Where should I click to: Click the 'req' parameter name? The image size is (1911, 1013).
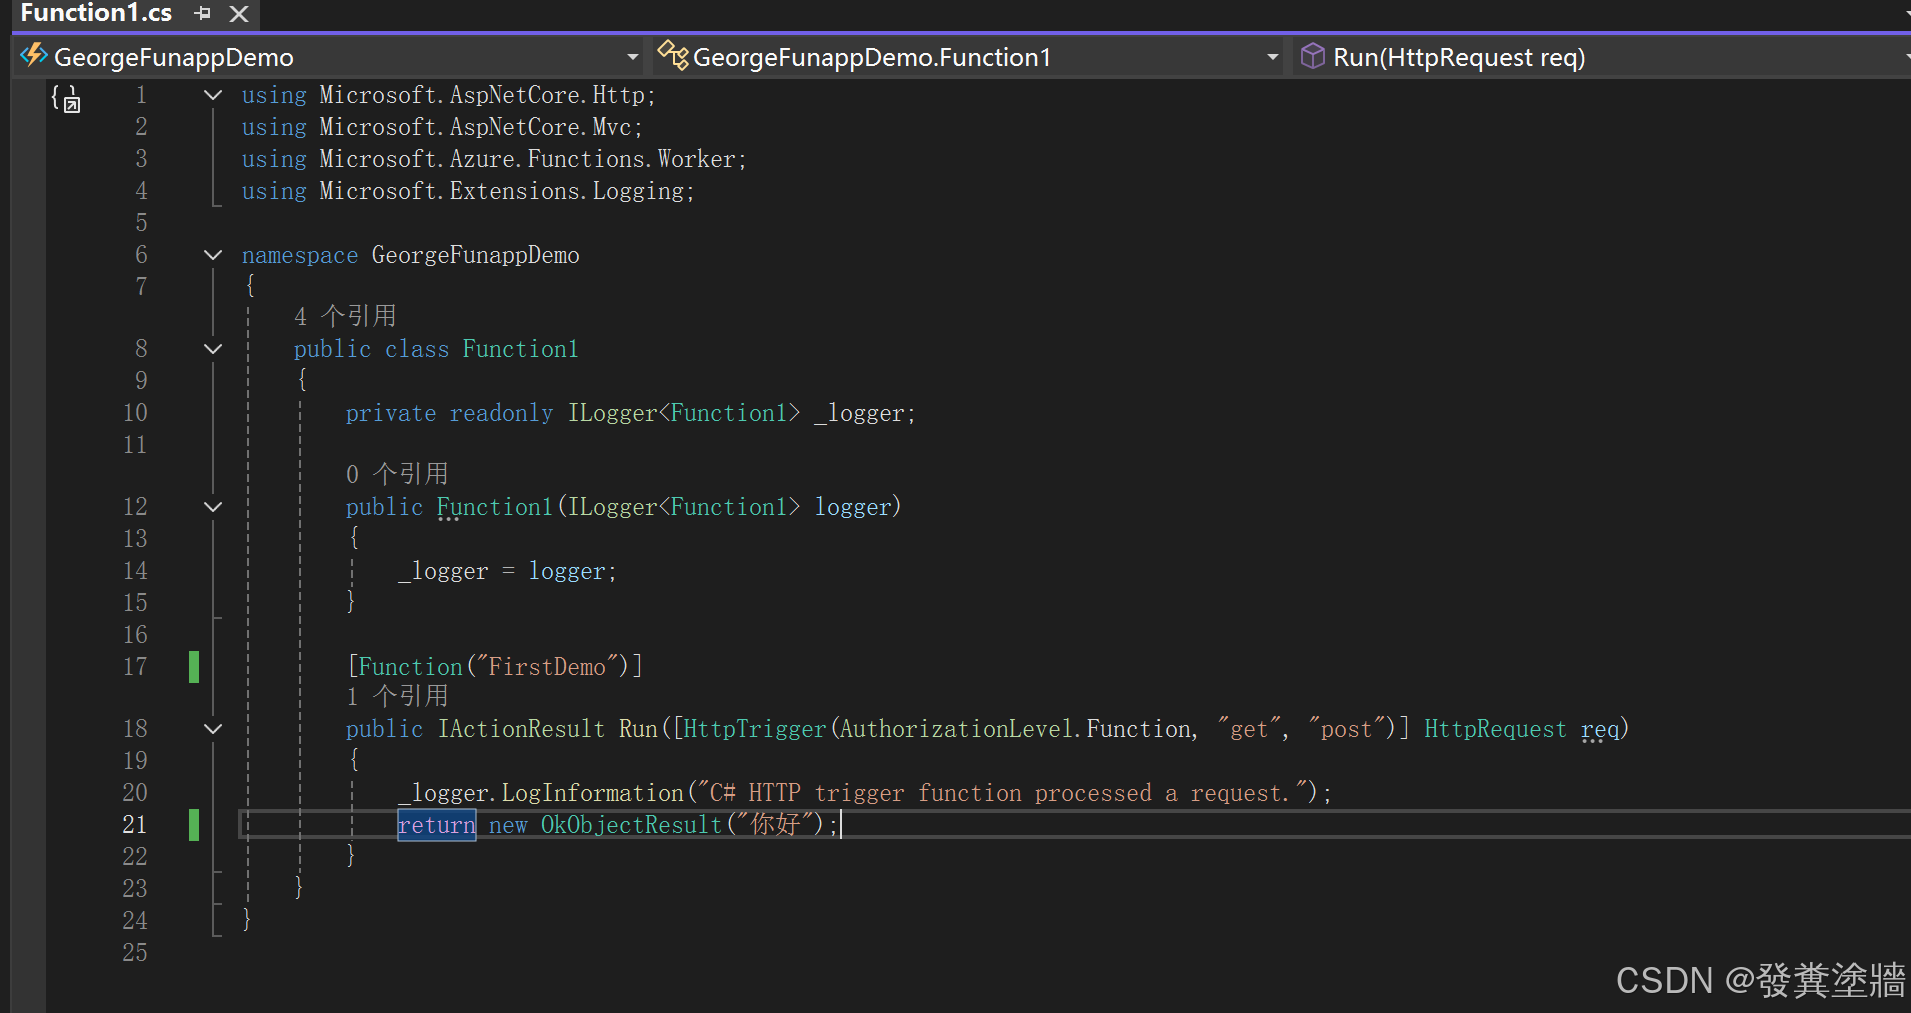1600,729
